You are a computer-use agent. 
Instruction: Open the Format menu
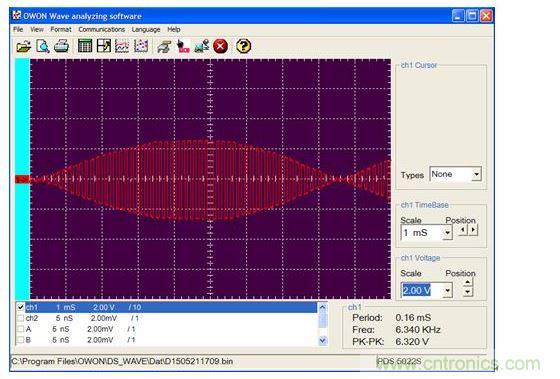[61, 30]
